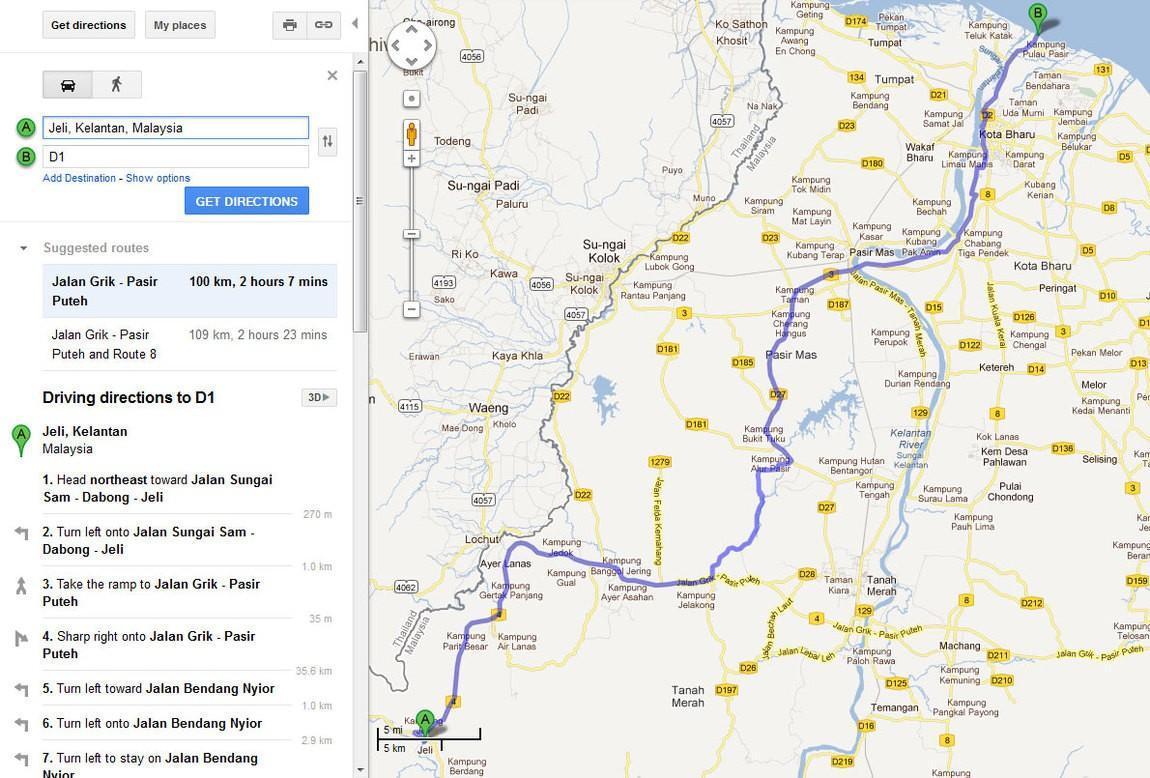
Task: Click destination marker B on map
Action: pyautogui.click(x=1037, y=18)
